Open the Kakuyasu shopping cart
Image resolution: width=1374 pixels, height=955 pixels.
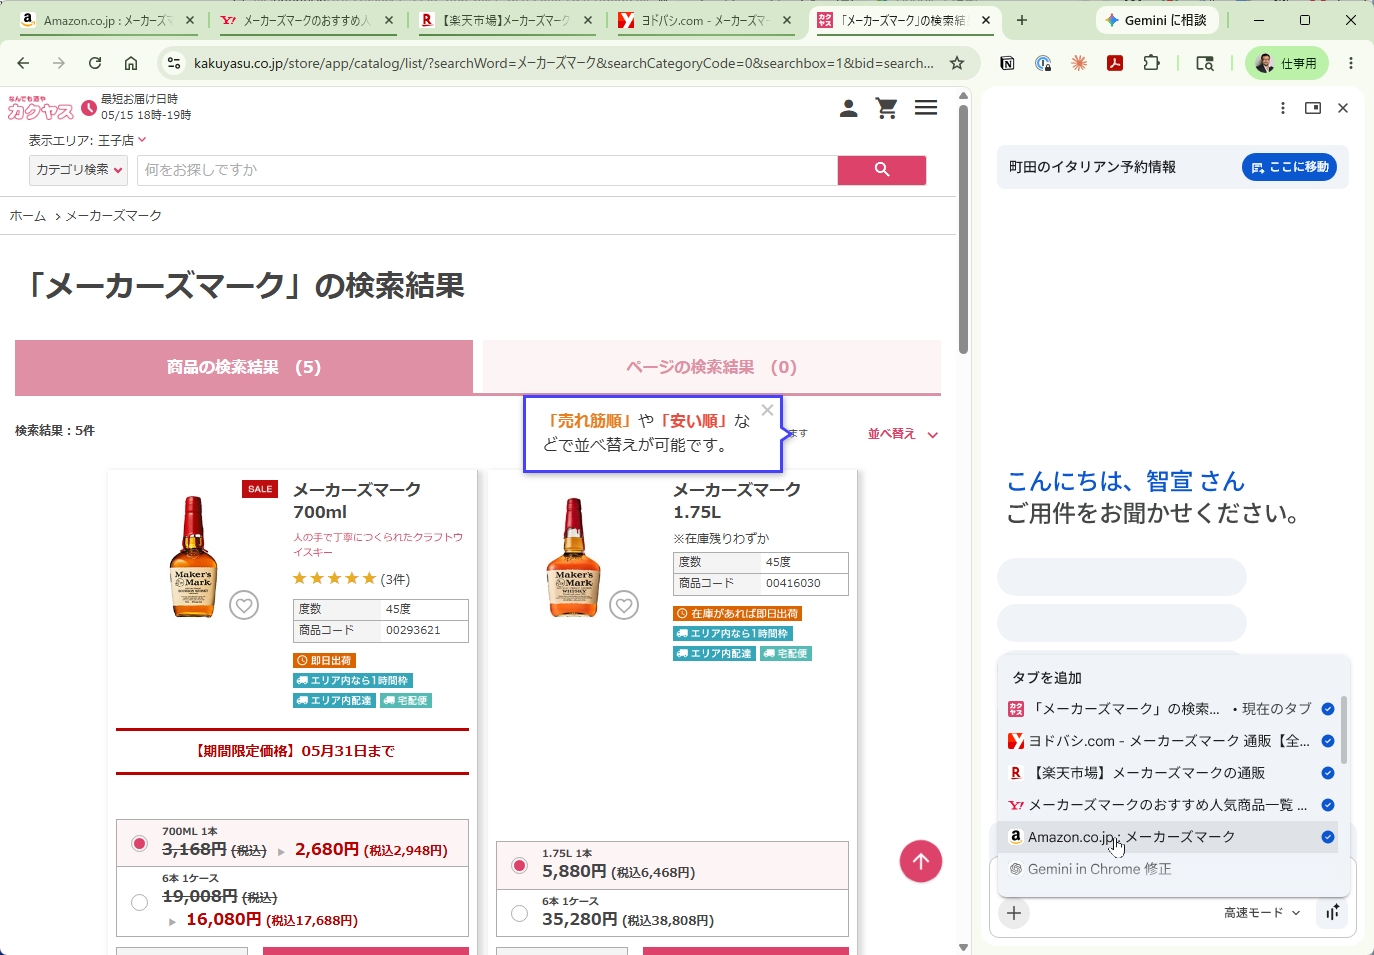[886, 108]
